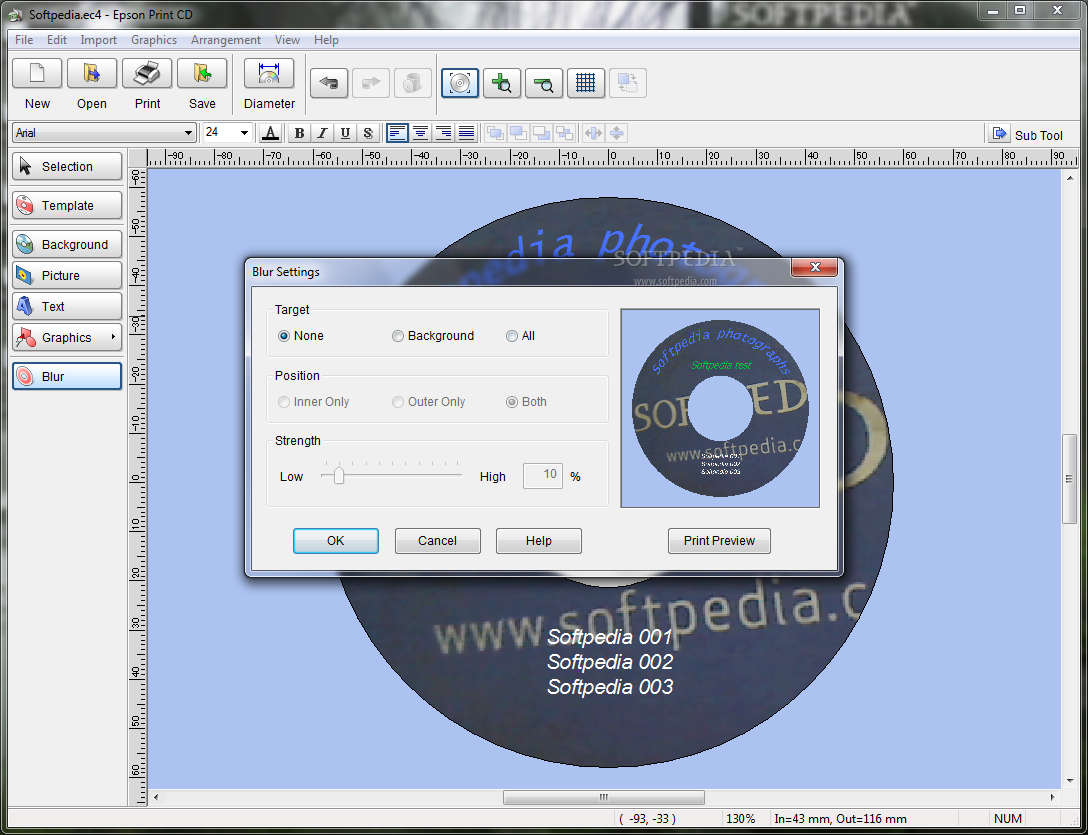
Task: Click the Strength slider handle
Action: tap(339, 475)
